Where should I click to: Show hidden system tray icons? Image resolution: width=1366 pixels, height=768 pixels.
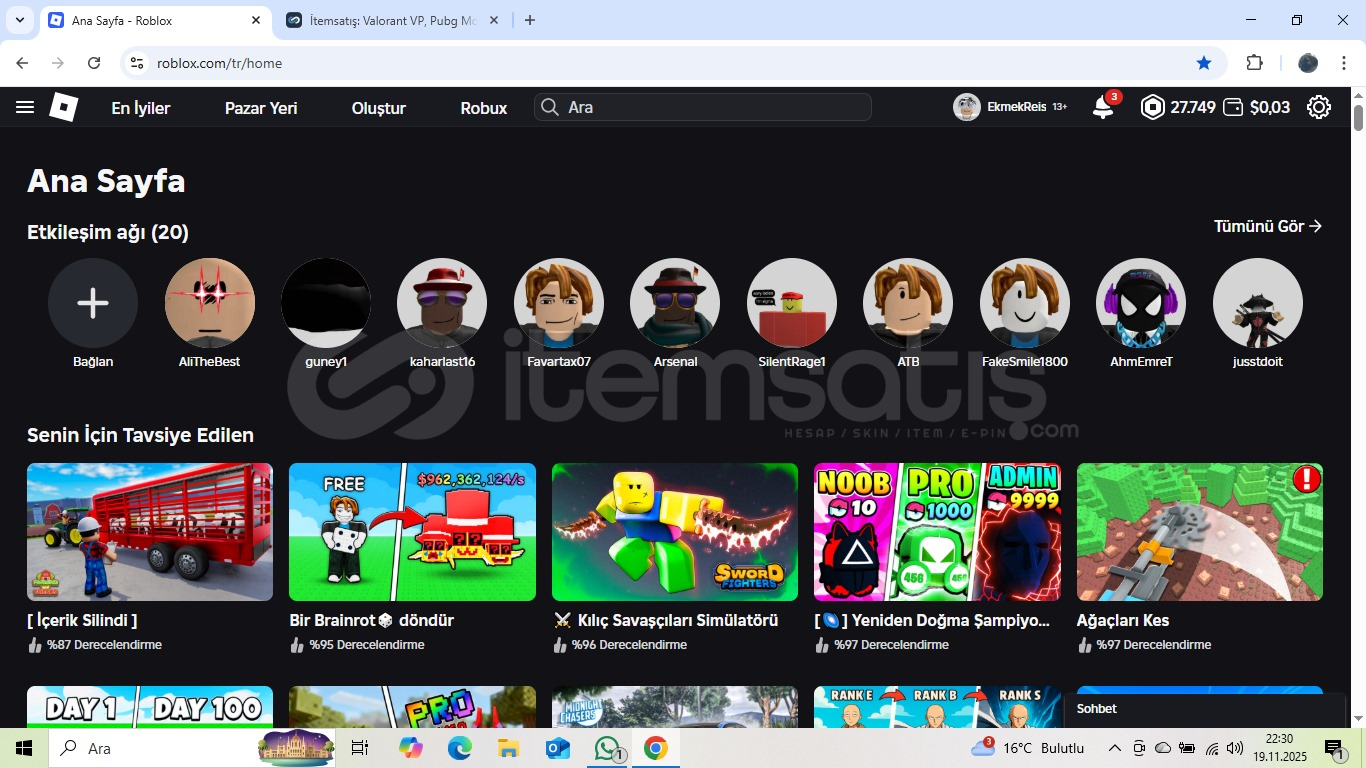coord(1114,748)
